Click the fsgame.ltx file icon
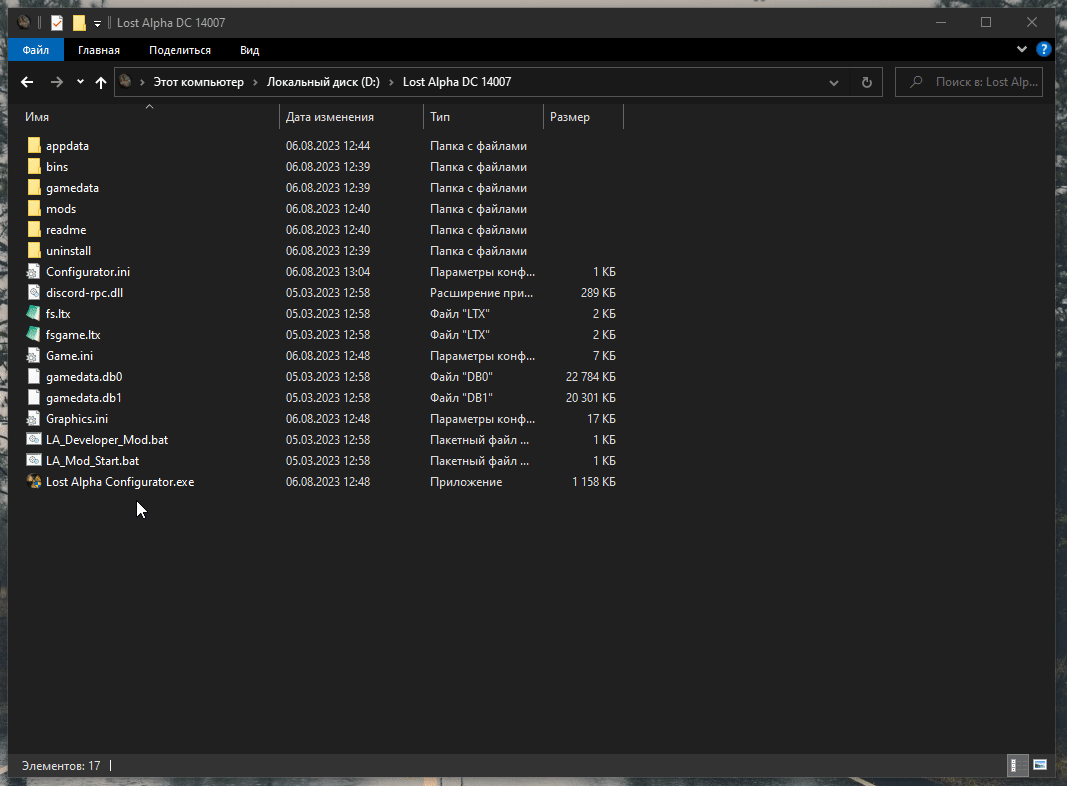Screen dimensions: 1067x786 click(x=33, y=335)
